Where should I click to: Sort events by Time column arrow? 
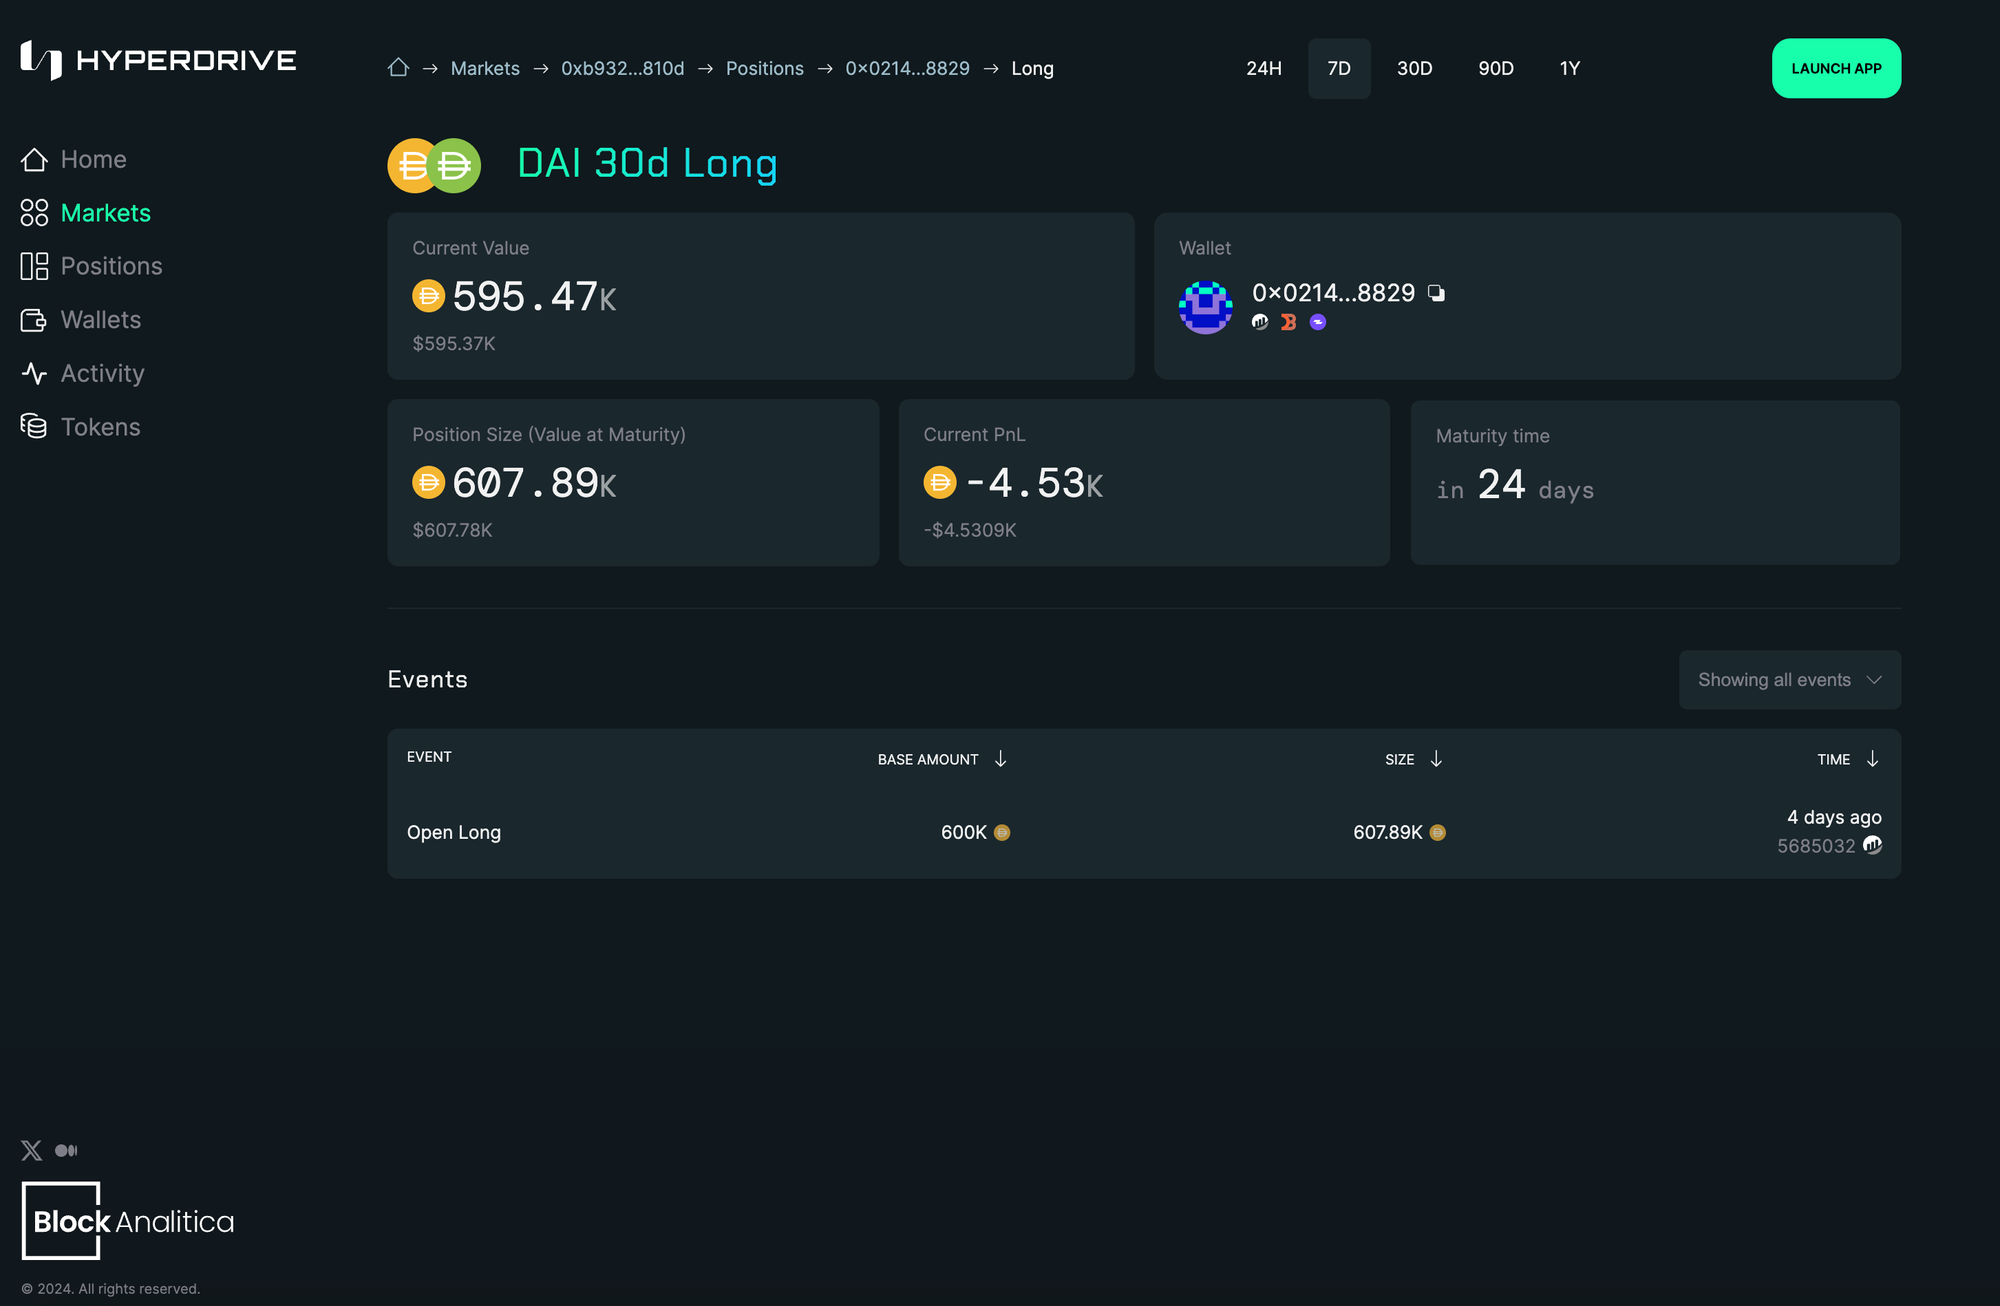(1872, 759)
